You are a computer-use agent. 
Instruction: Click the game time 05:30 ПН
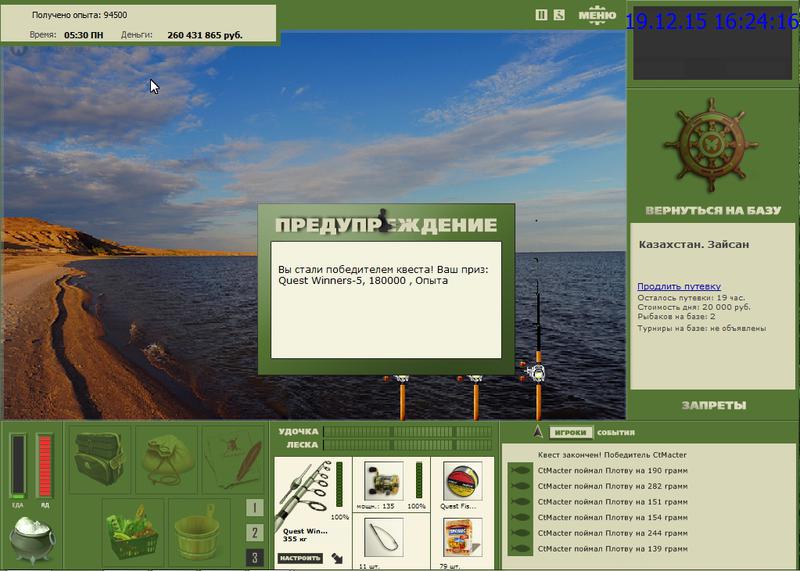83,35
